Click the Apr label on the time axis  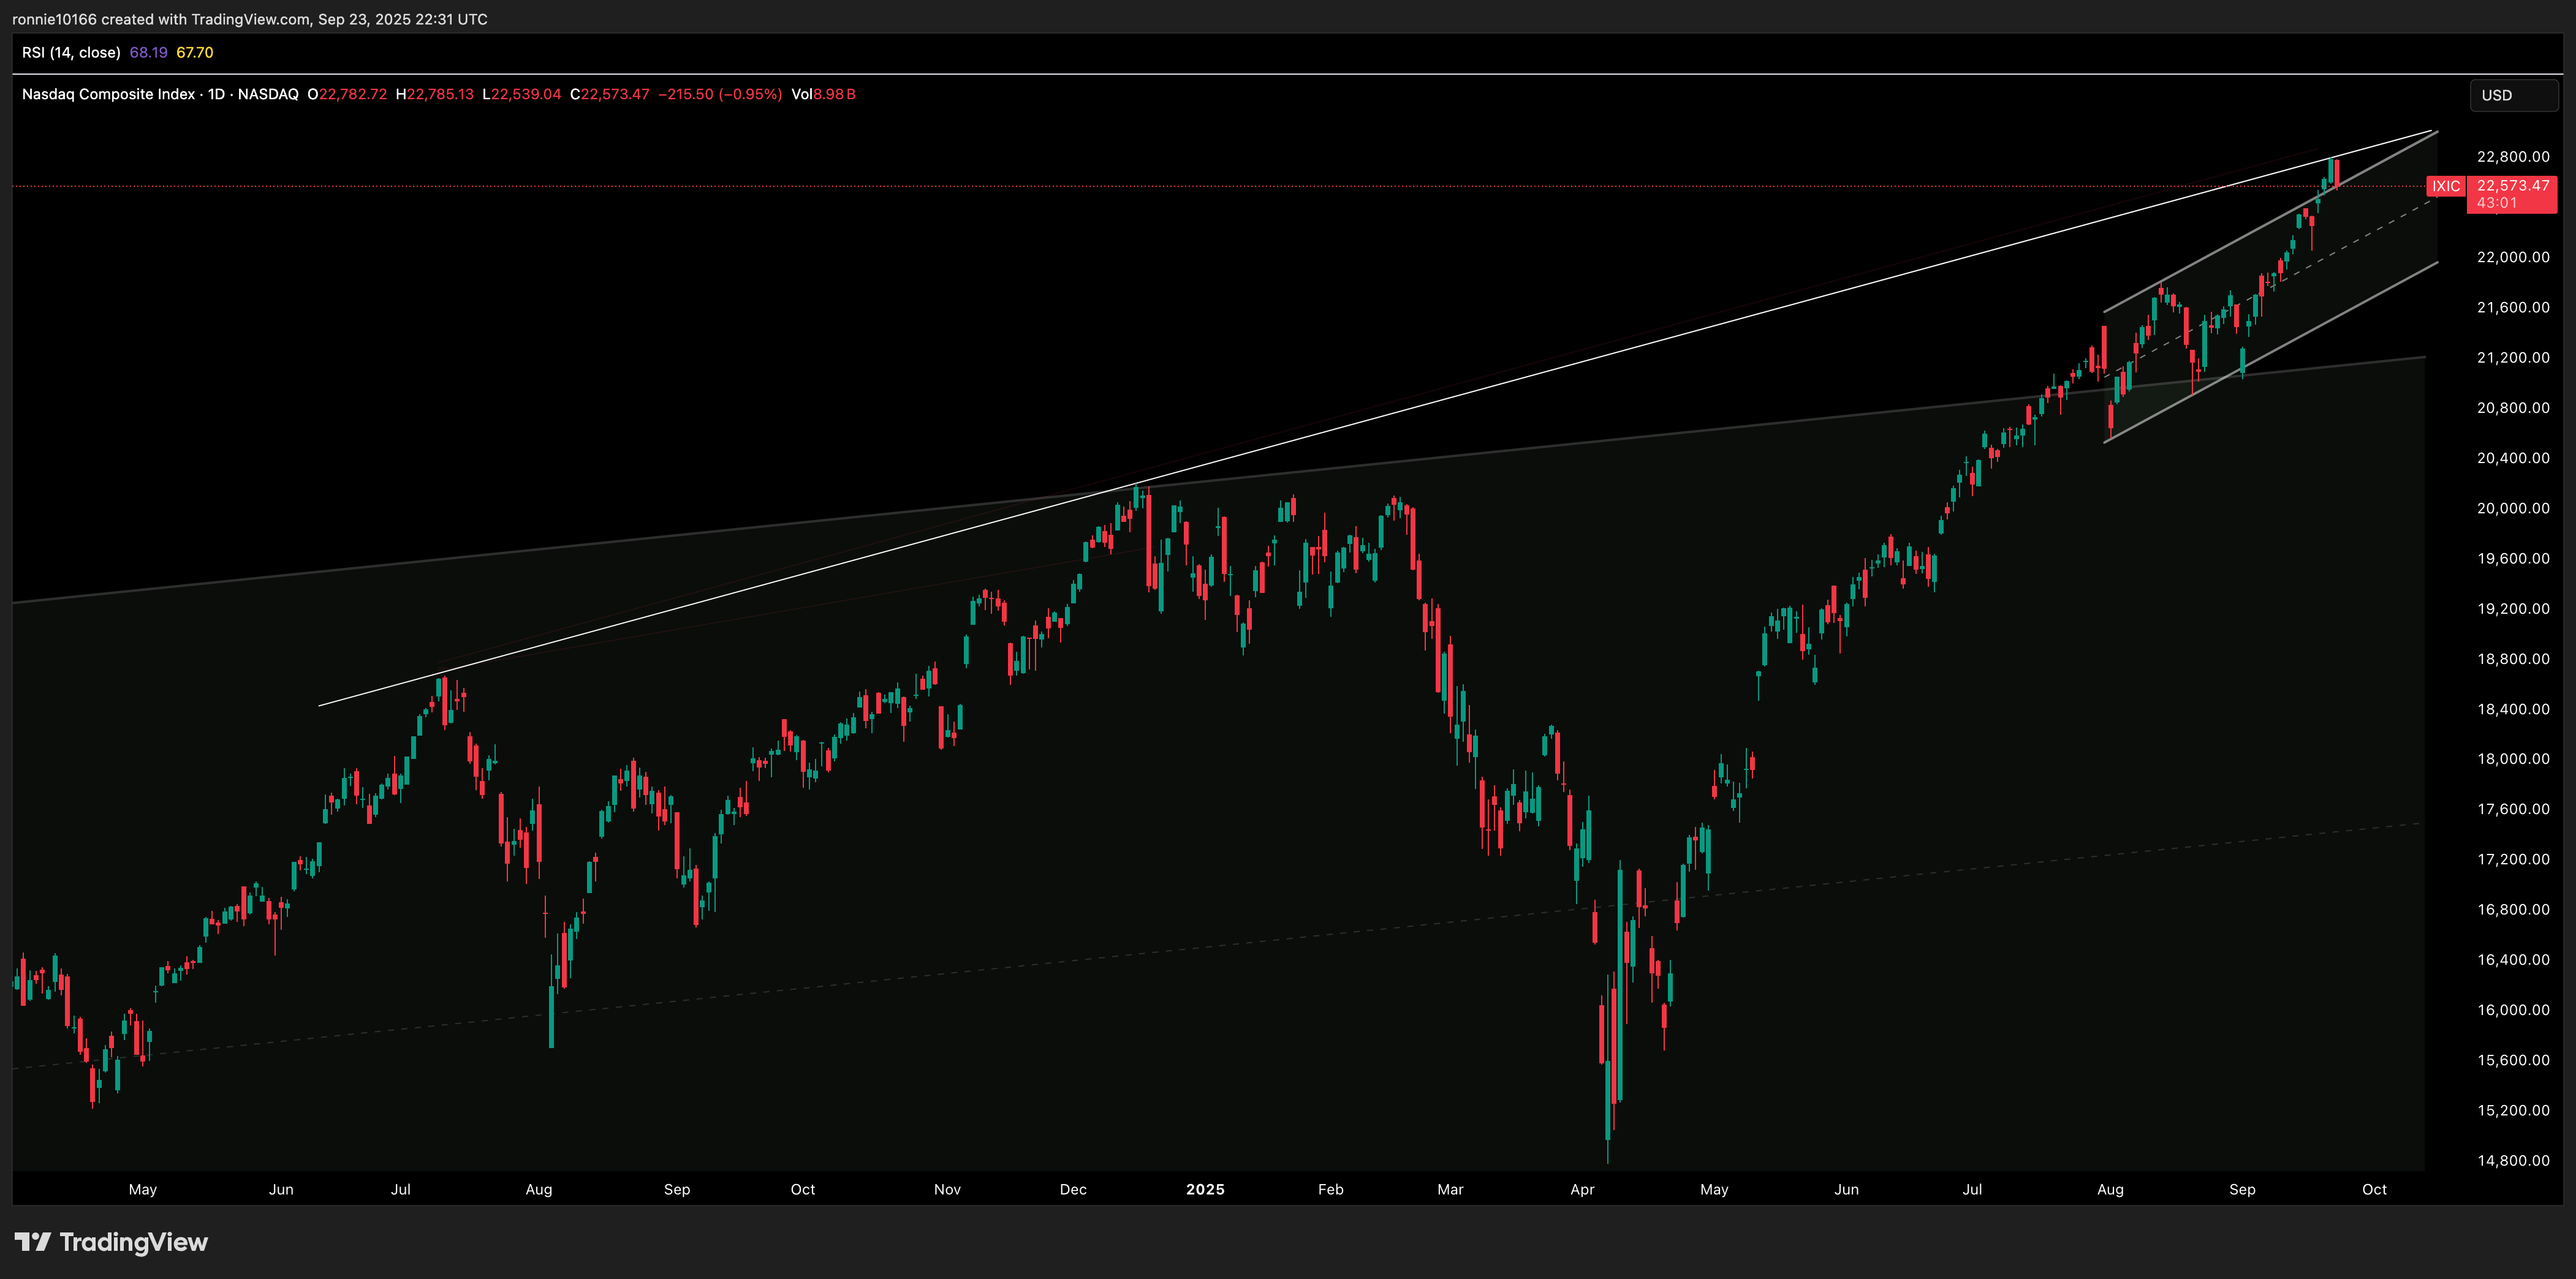click(x=1582, y=1189)
